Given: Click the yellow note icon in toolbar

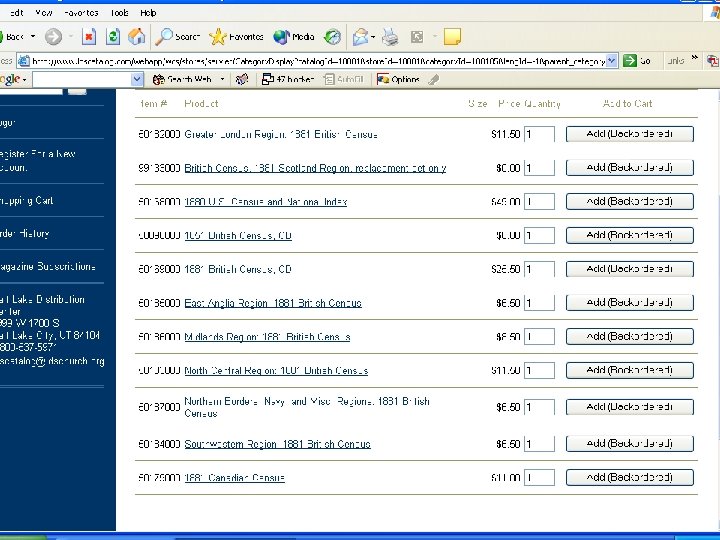Looking at the screenshot, I should pyautogui.click(x=452, y=37).
